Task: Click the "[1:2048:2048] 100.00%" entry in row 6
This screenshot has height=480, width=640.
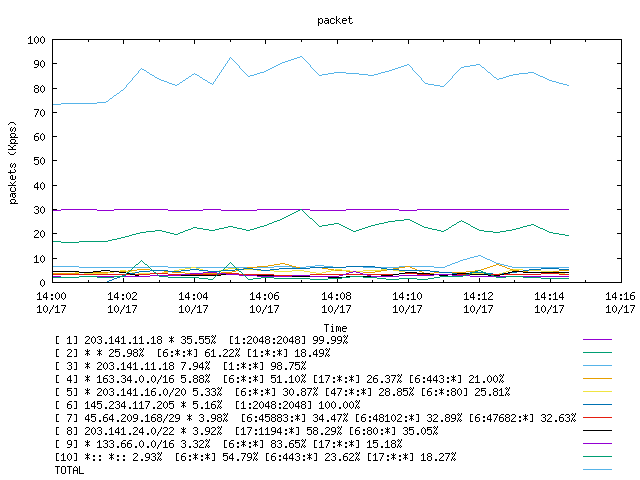Action: click(x=298, y=405)
